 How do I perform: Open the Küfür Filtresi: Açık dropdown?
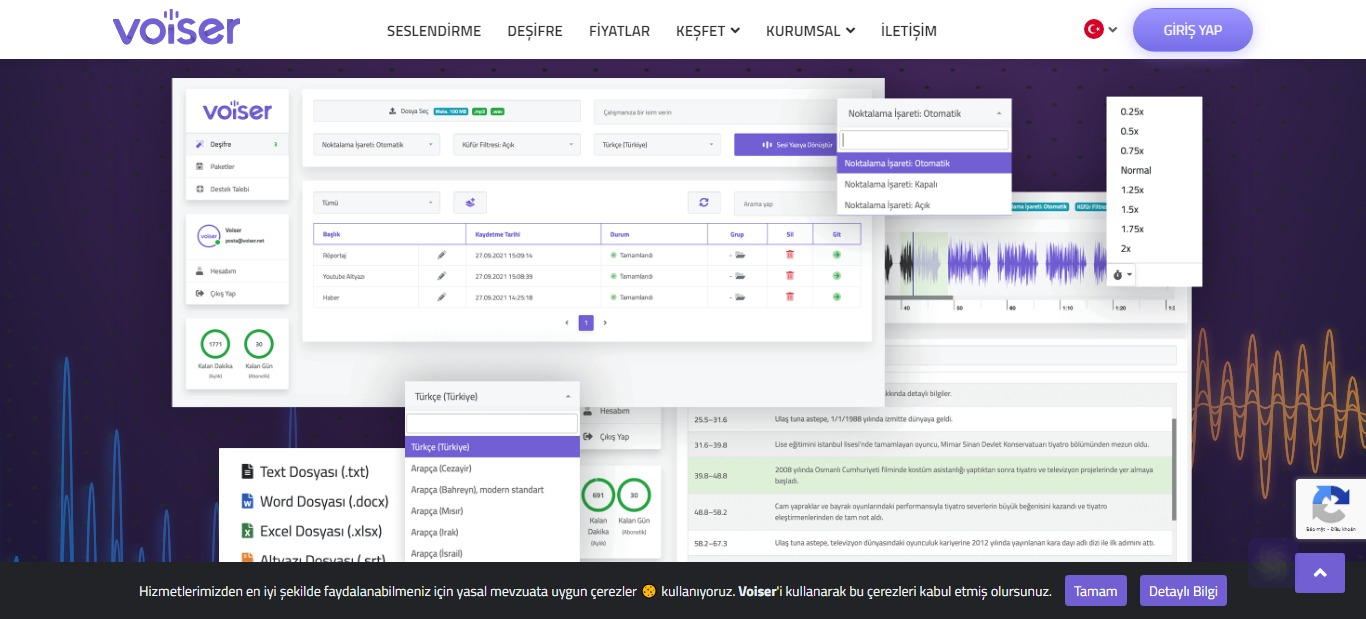[x=516, y=145]
